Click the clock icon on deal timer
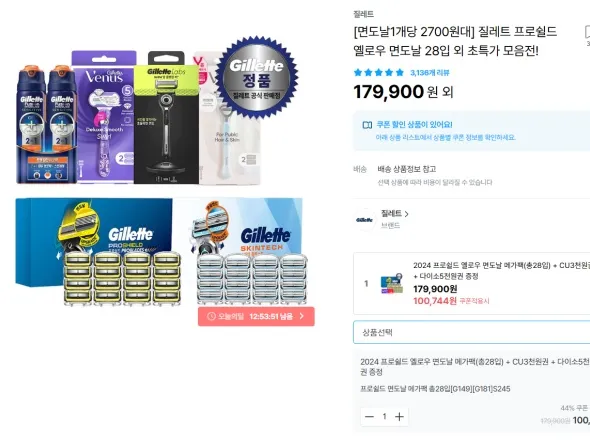 coord(211,316)
